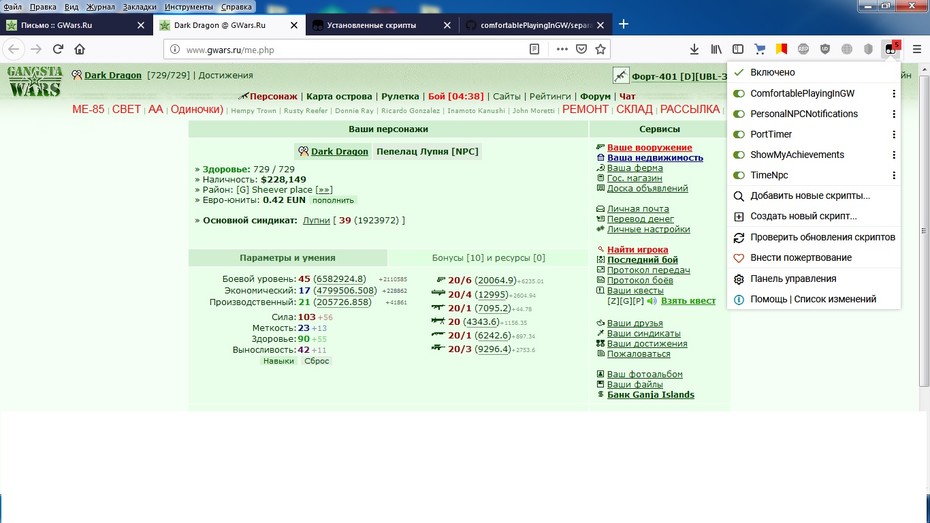Click the uBlock shield icon
Viewport: 930px width, 523px height.
(x=825, y=49)
